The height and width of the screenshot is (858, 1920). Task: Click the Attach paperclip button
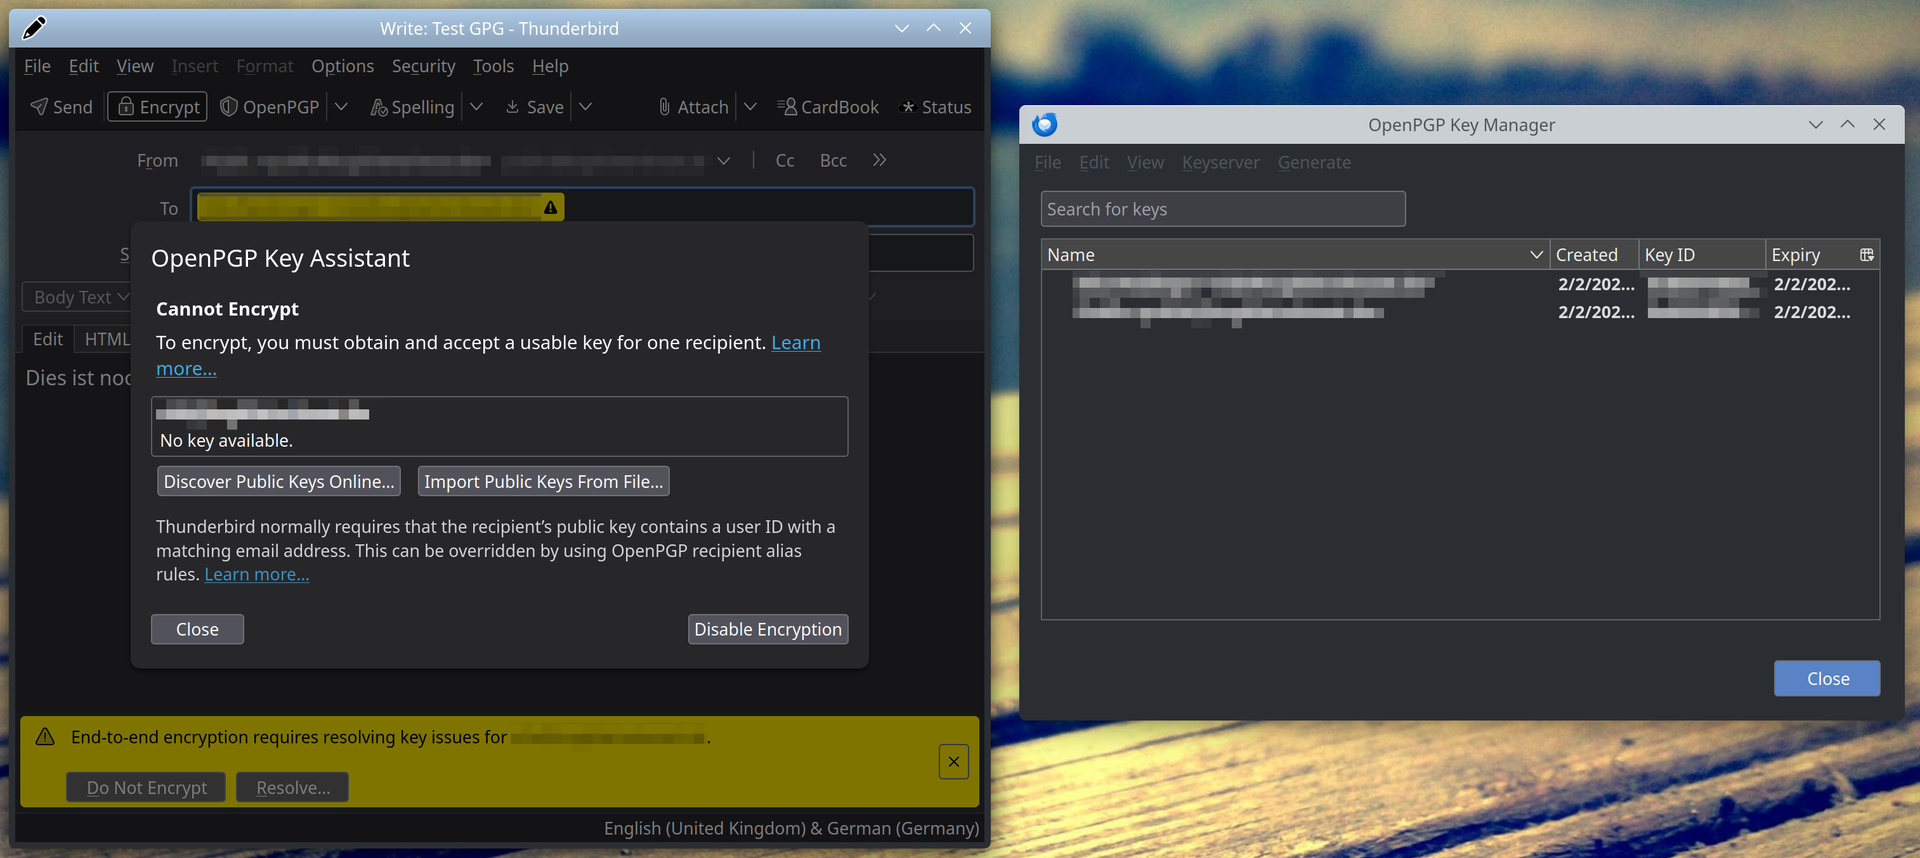(x=693, y=107)
